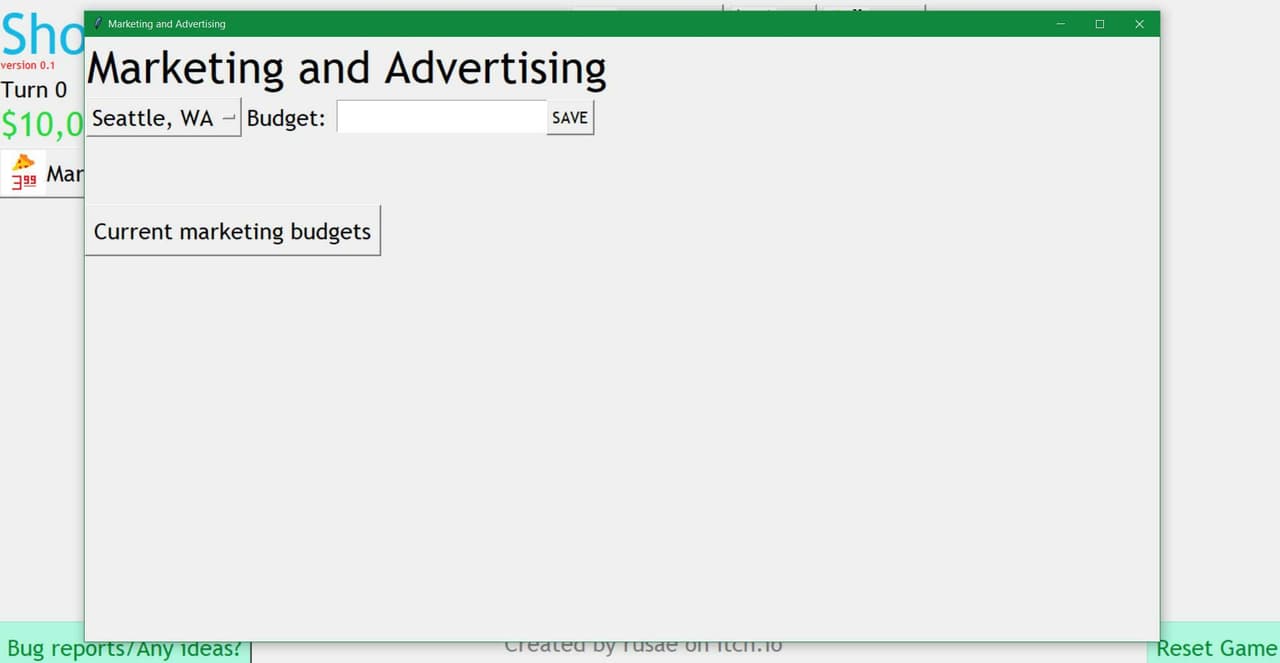Click the window title text in the title bar
The width and height of the screenshot is (1280, 663).
pyautogui.click(x=167, y=24)
